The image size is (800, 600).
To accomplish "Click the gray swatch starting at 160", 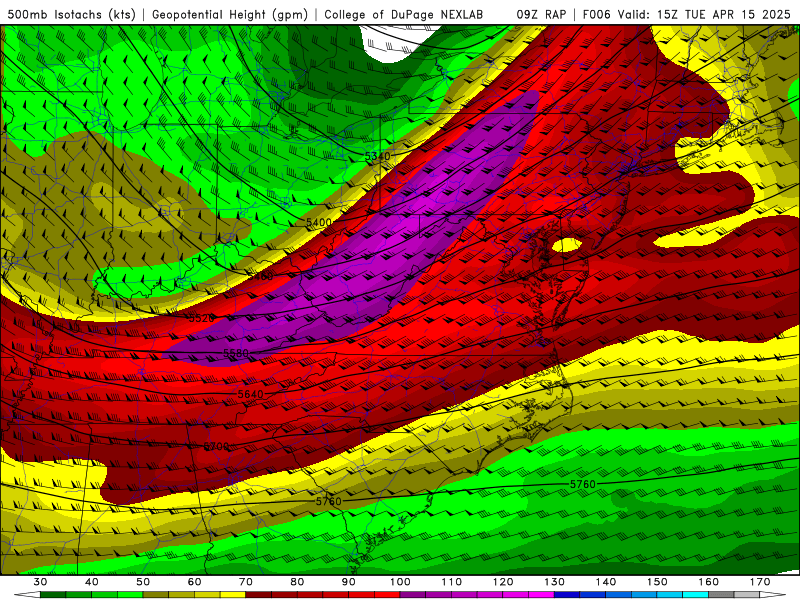I will coord(721,595).
